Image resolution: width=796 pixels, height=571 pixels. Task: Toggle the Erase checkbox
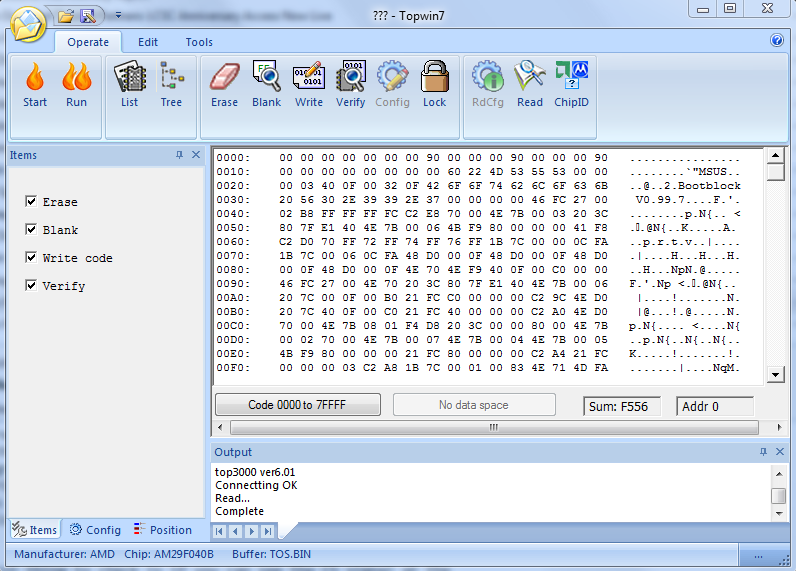pos(31,201)
